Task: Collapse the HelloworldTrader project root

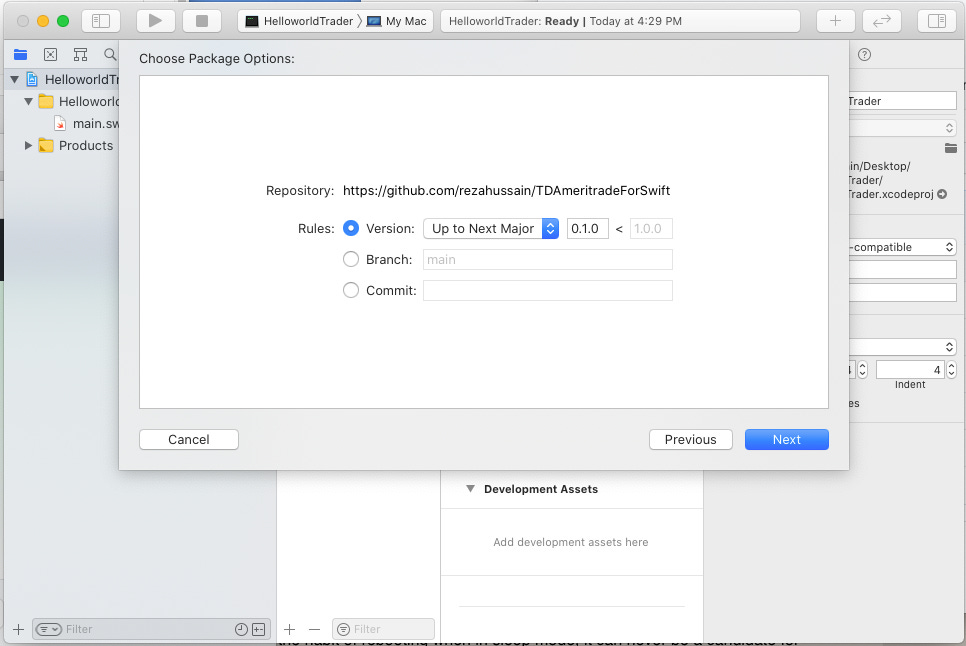Action: coord(14,79)
